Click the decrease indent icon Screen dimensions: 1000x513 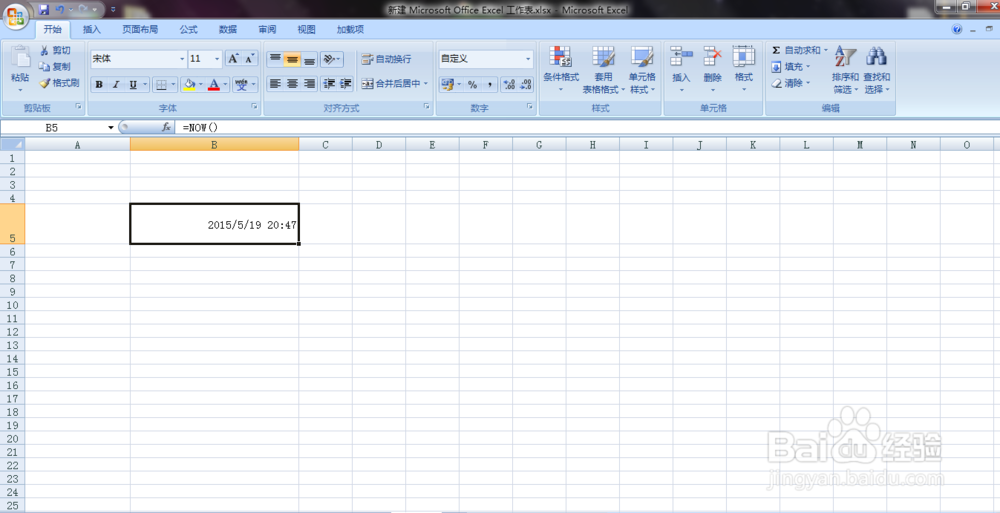(329, 84)
